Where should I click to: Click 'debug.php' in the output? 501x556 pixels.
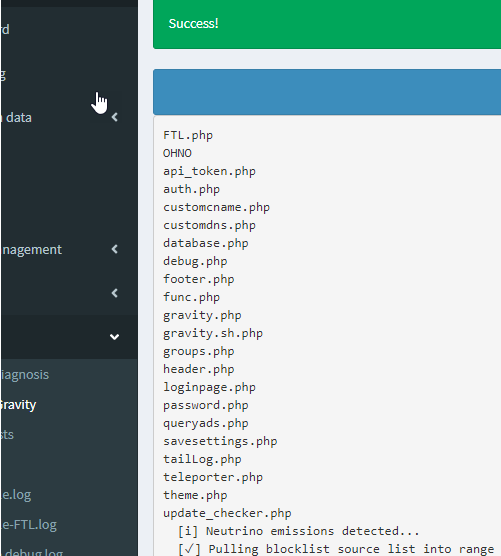click(x=195, y=261)
